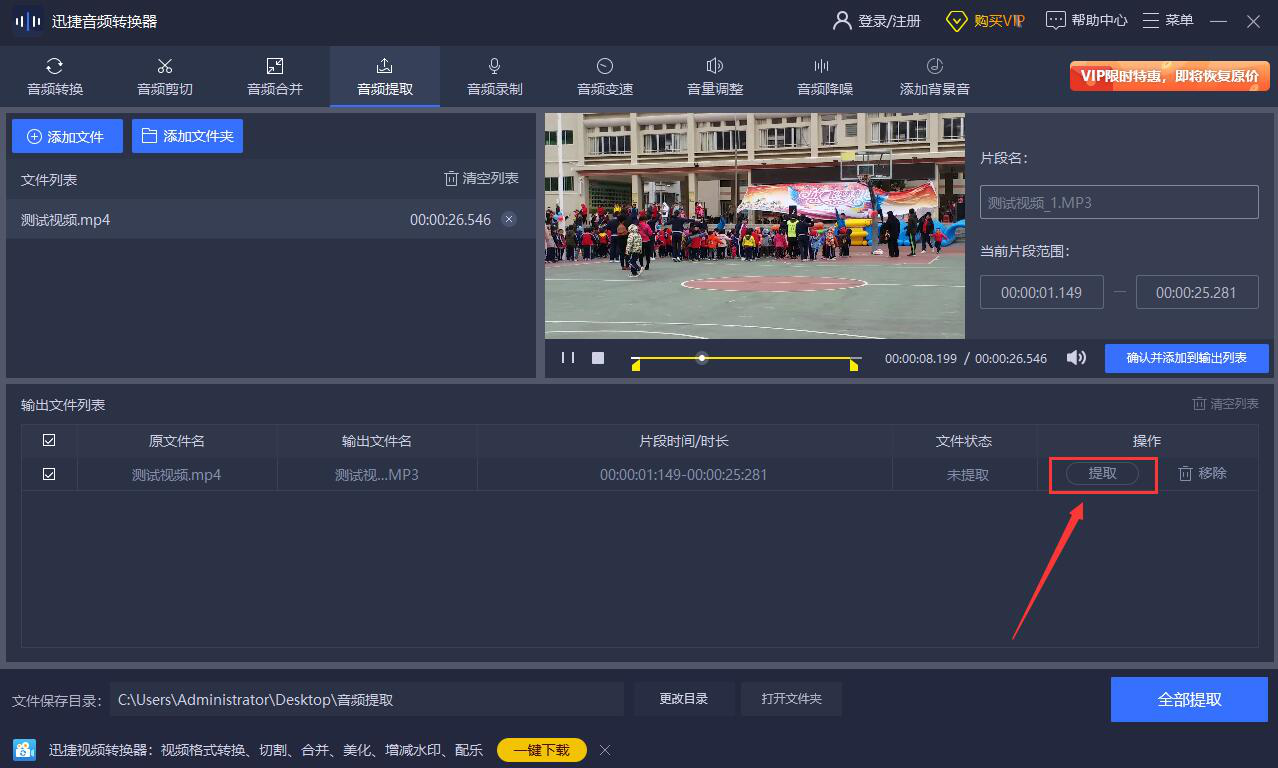Screen dimensions: 1278x768
Task: Remove 测试视频.mp4 from file list
Action: (509, 219)
